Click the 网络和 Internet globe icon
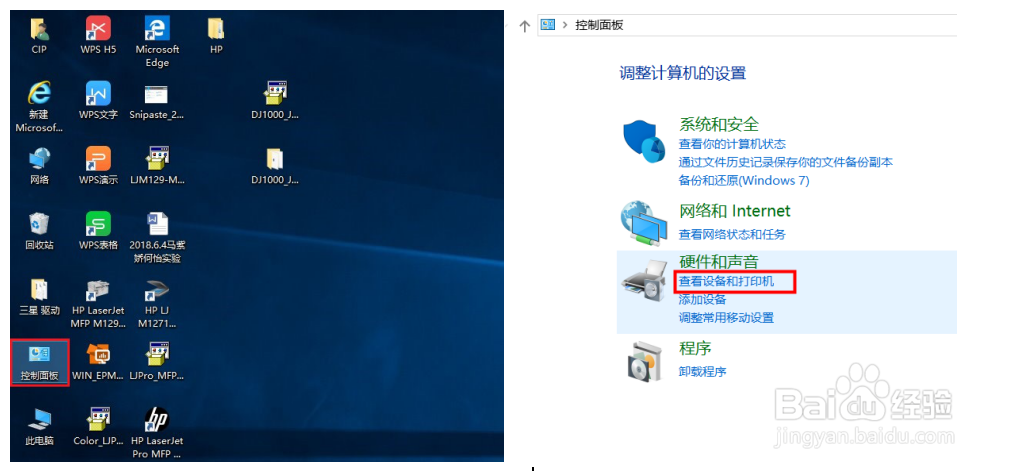 coord(644,224)
